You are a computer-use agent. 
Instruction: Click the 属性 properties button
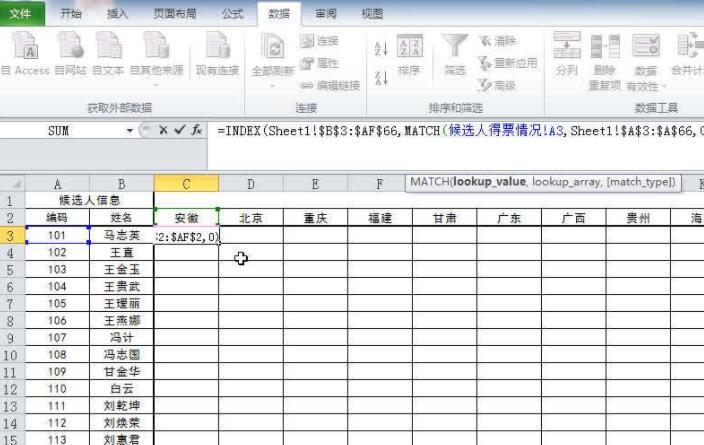(319, 63)
